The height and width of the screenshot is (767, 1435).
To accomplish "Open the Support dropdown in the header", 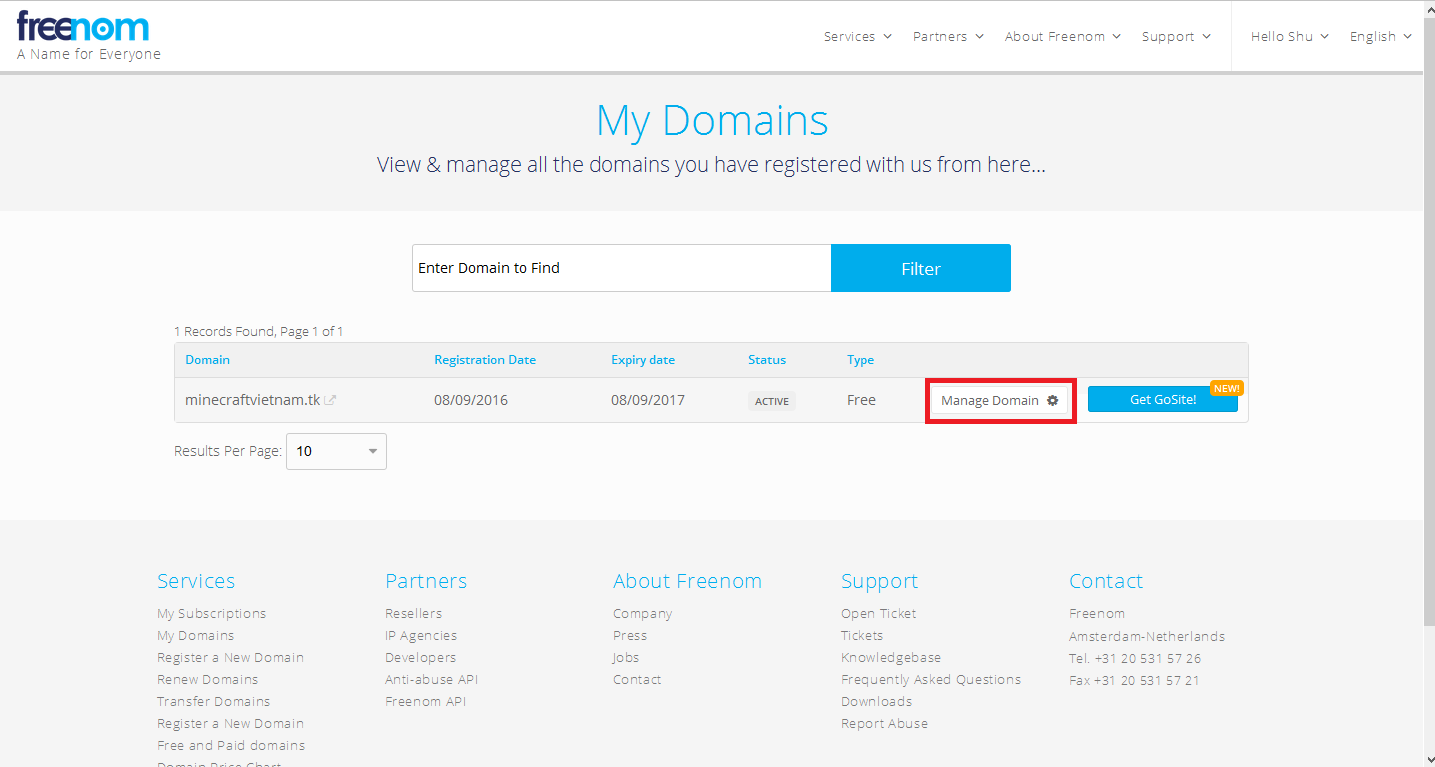I will click(1176, 36).
